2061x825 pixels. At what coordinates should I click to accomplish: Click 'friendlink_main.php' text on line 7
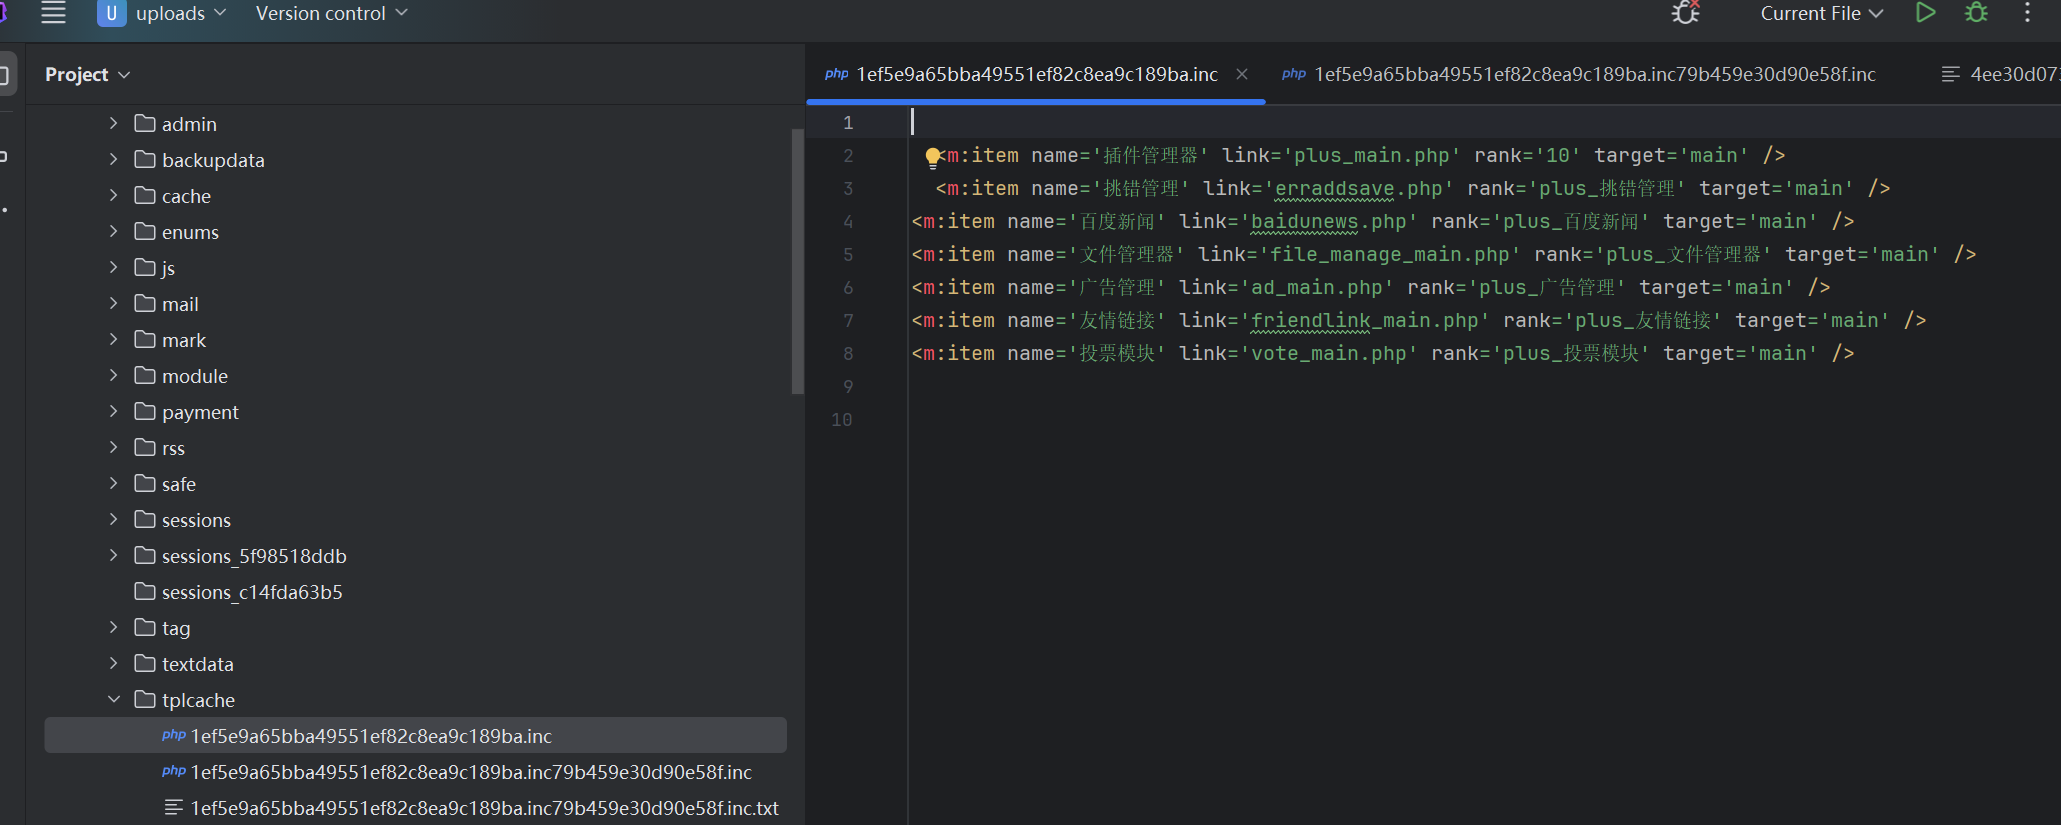point(1364,321)
